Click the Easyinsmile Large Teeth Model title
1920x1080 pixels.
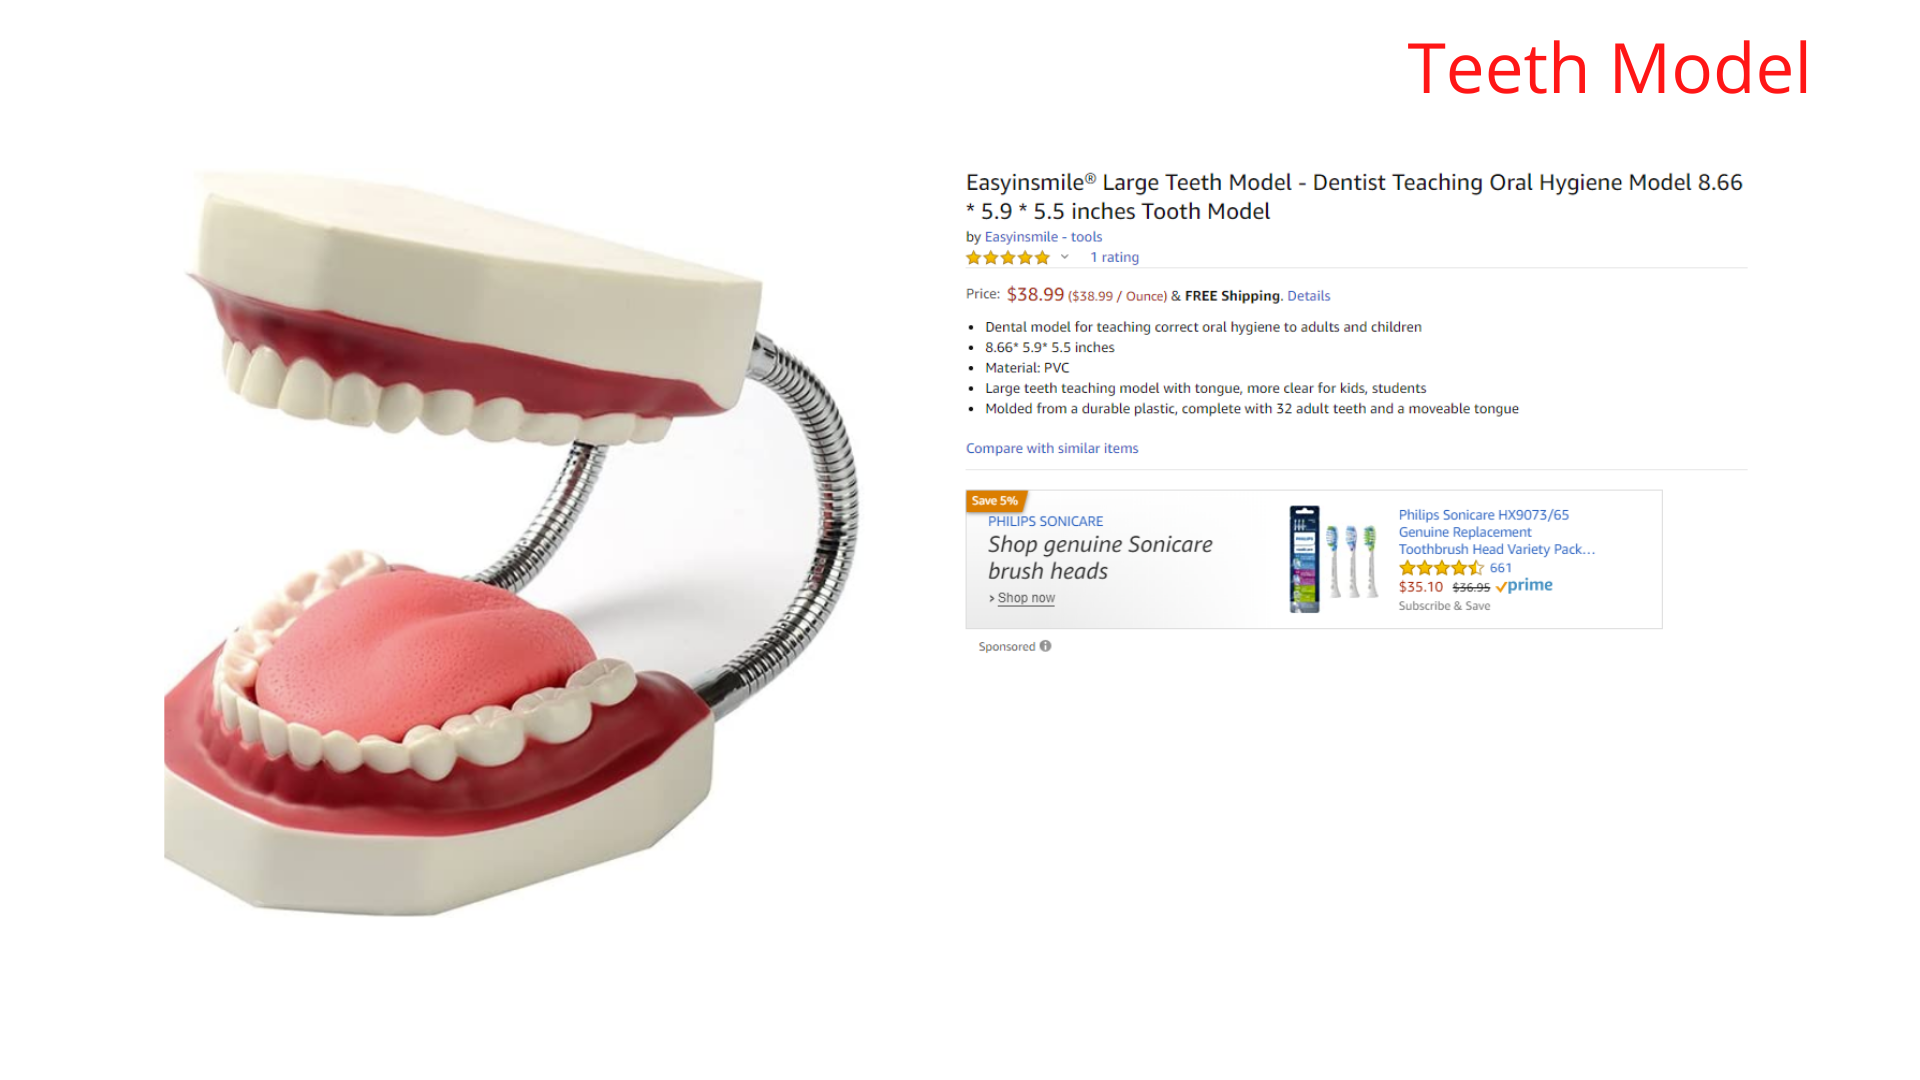pyautogui.click(x=1354, y=197)
